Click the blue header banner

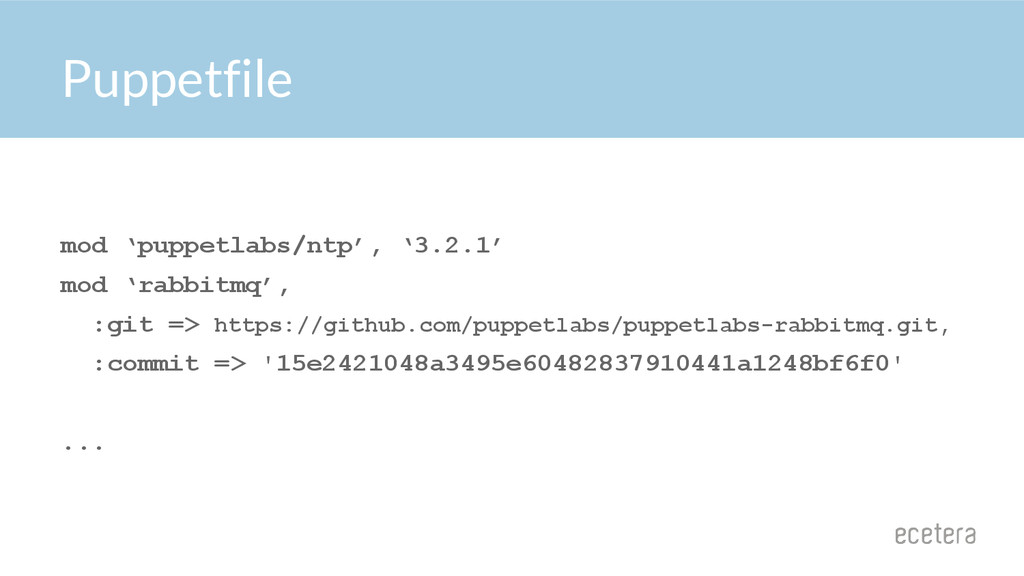click(512, 69)
